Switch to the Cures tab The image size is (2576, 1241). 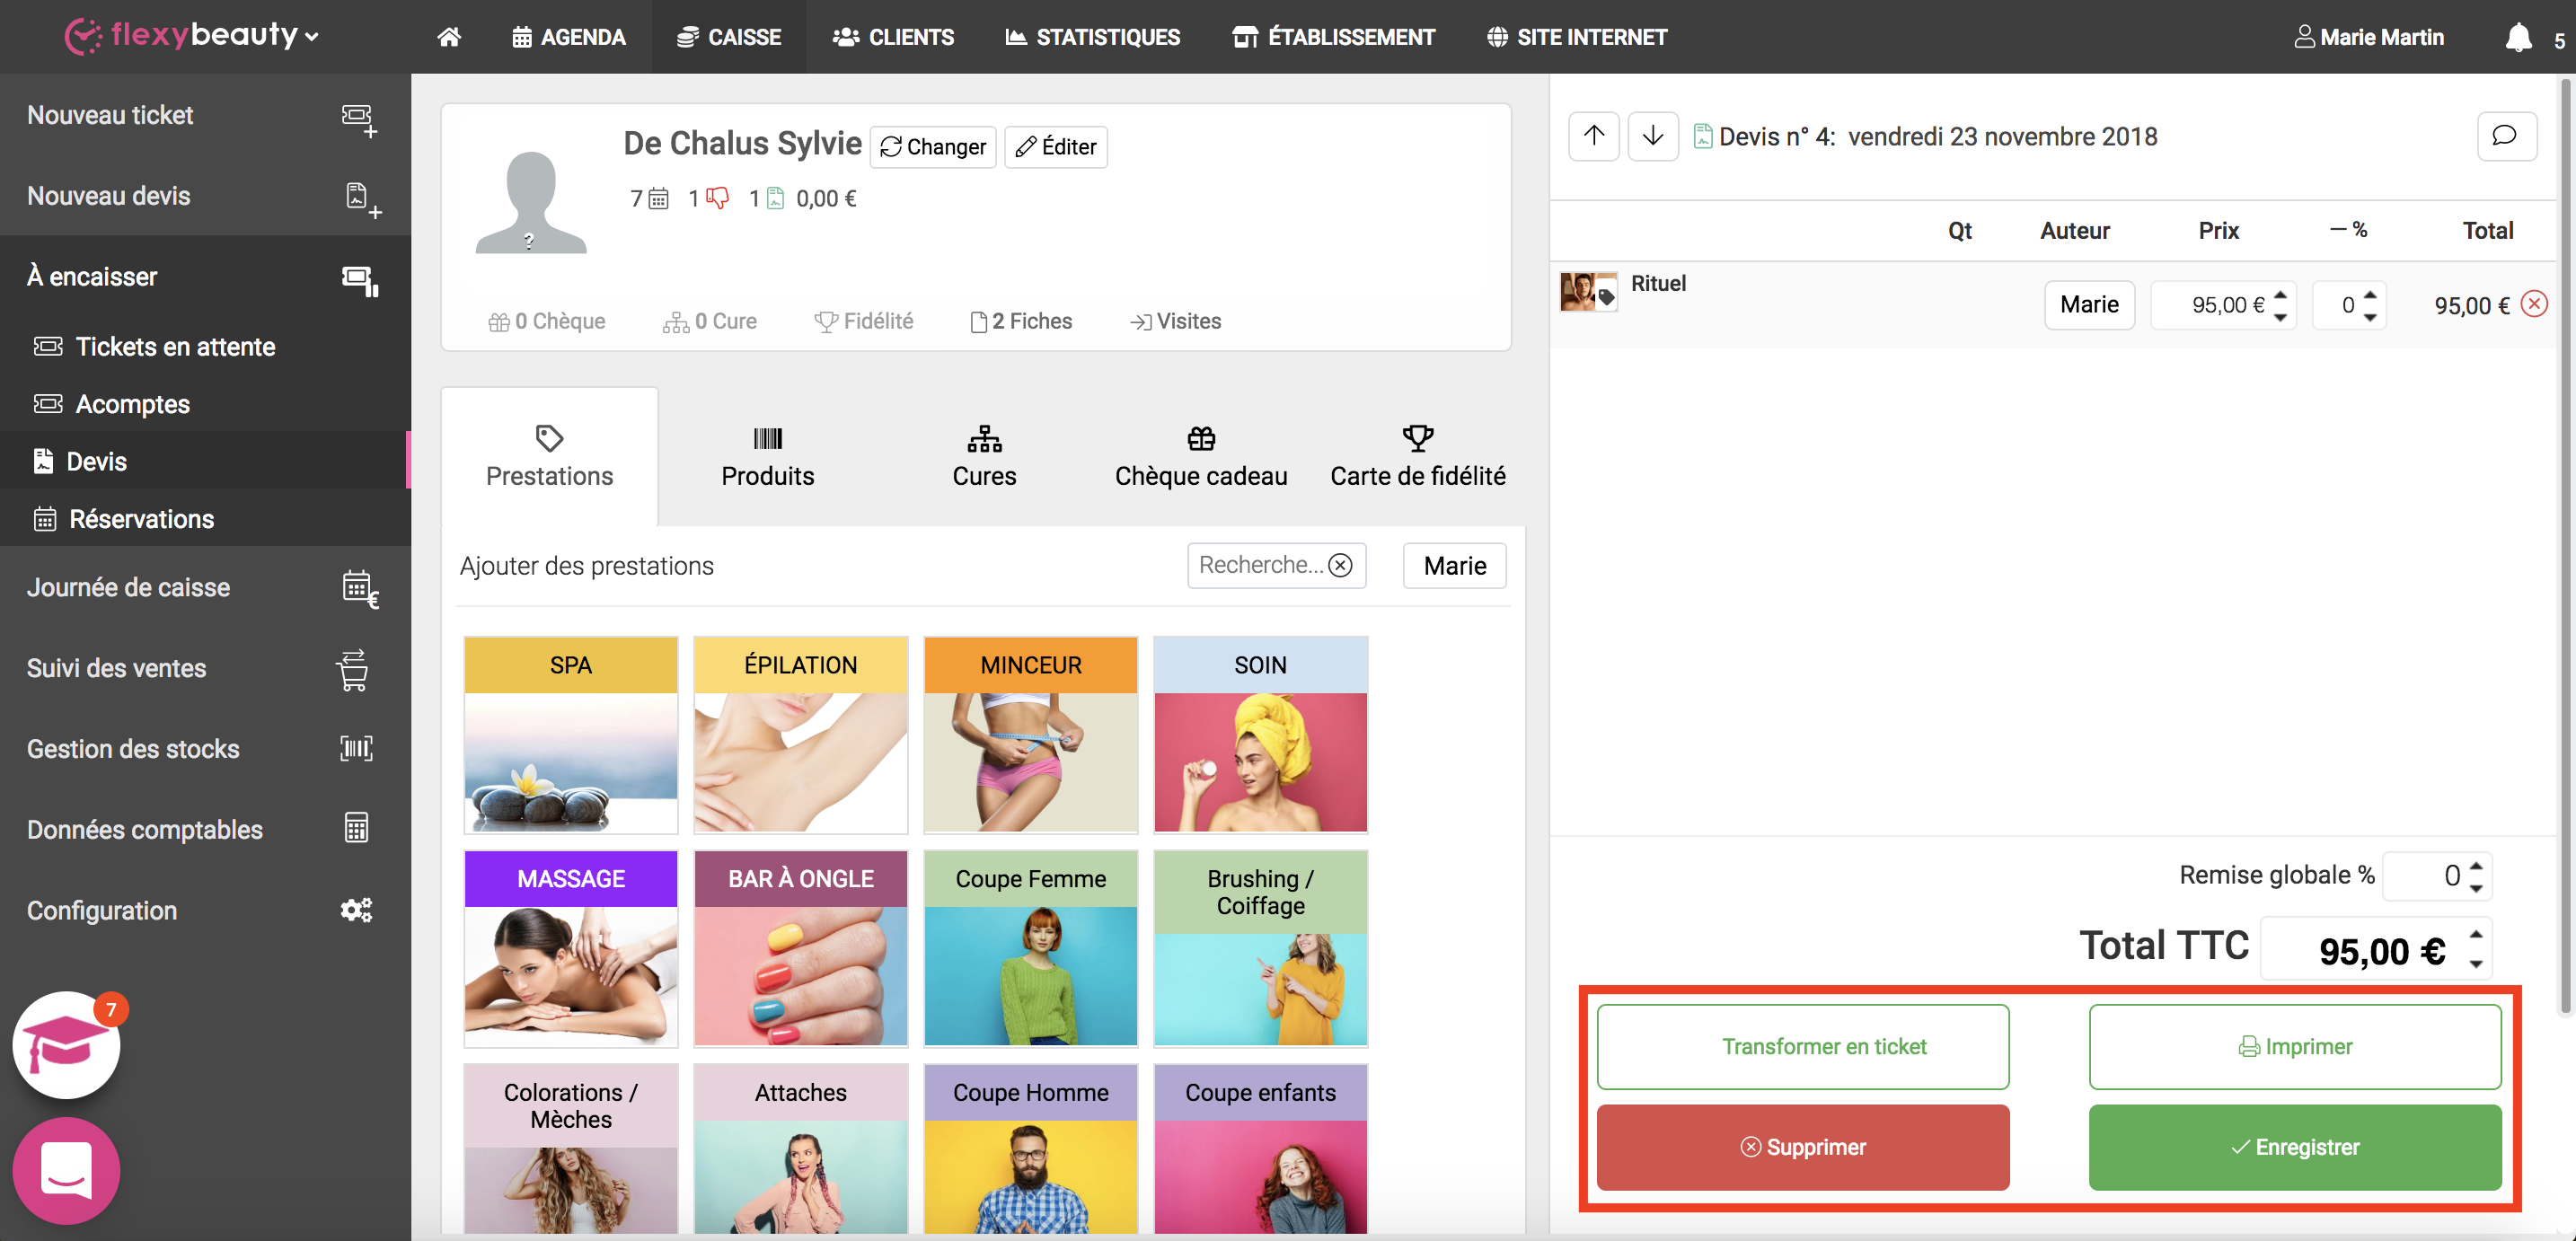(x=984, y=456)
